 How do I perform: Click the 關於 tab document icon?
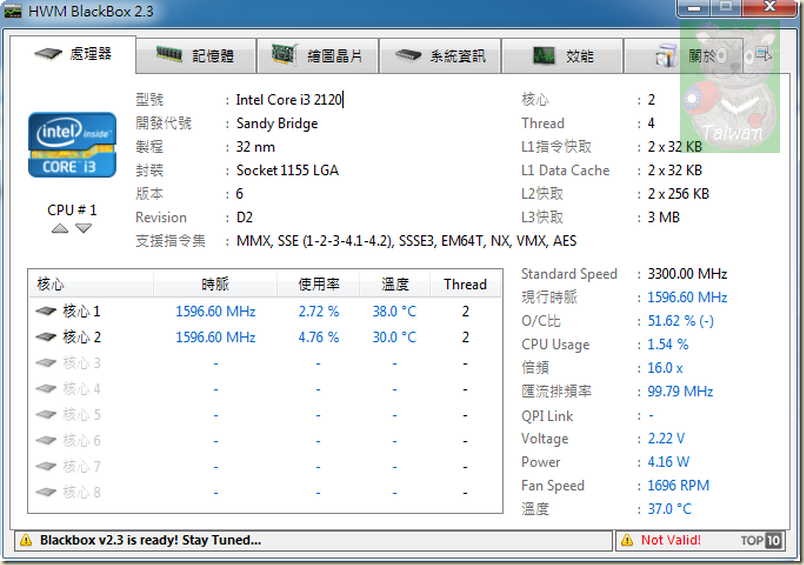tap(666, 55)
